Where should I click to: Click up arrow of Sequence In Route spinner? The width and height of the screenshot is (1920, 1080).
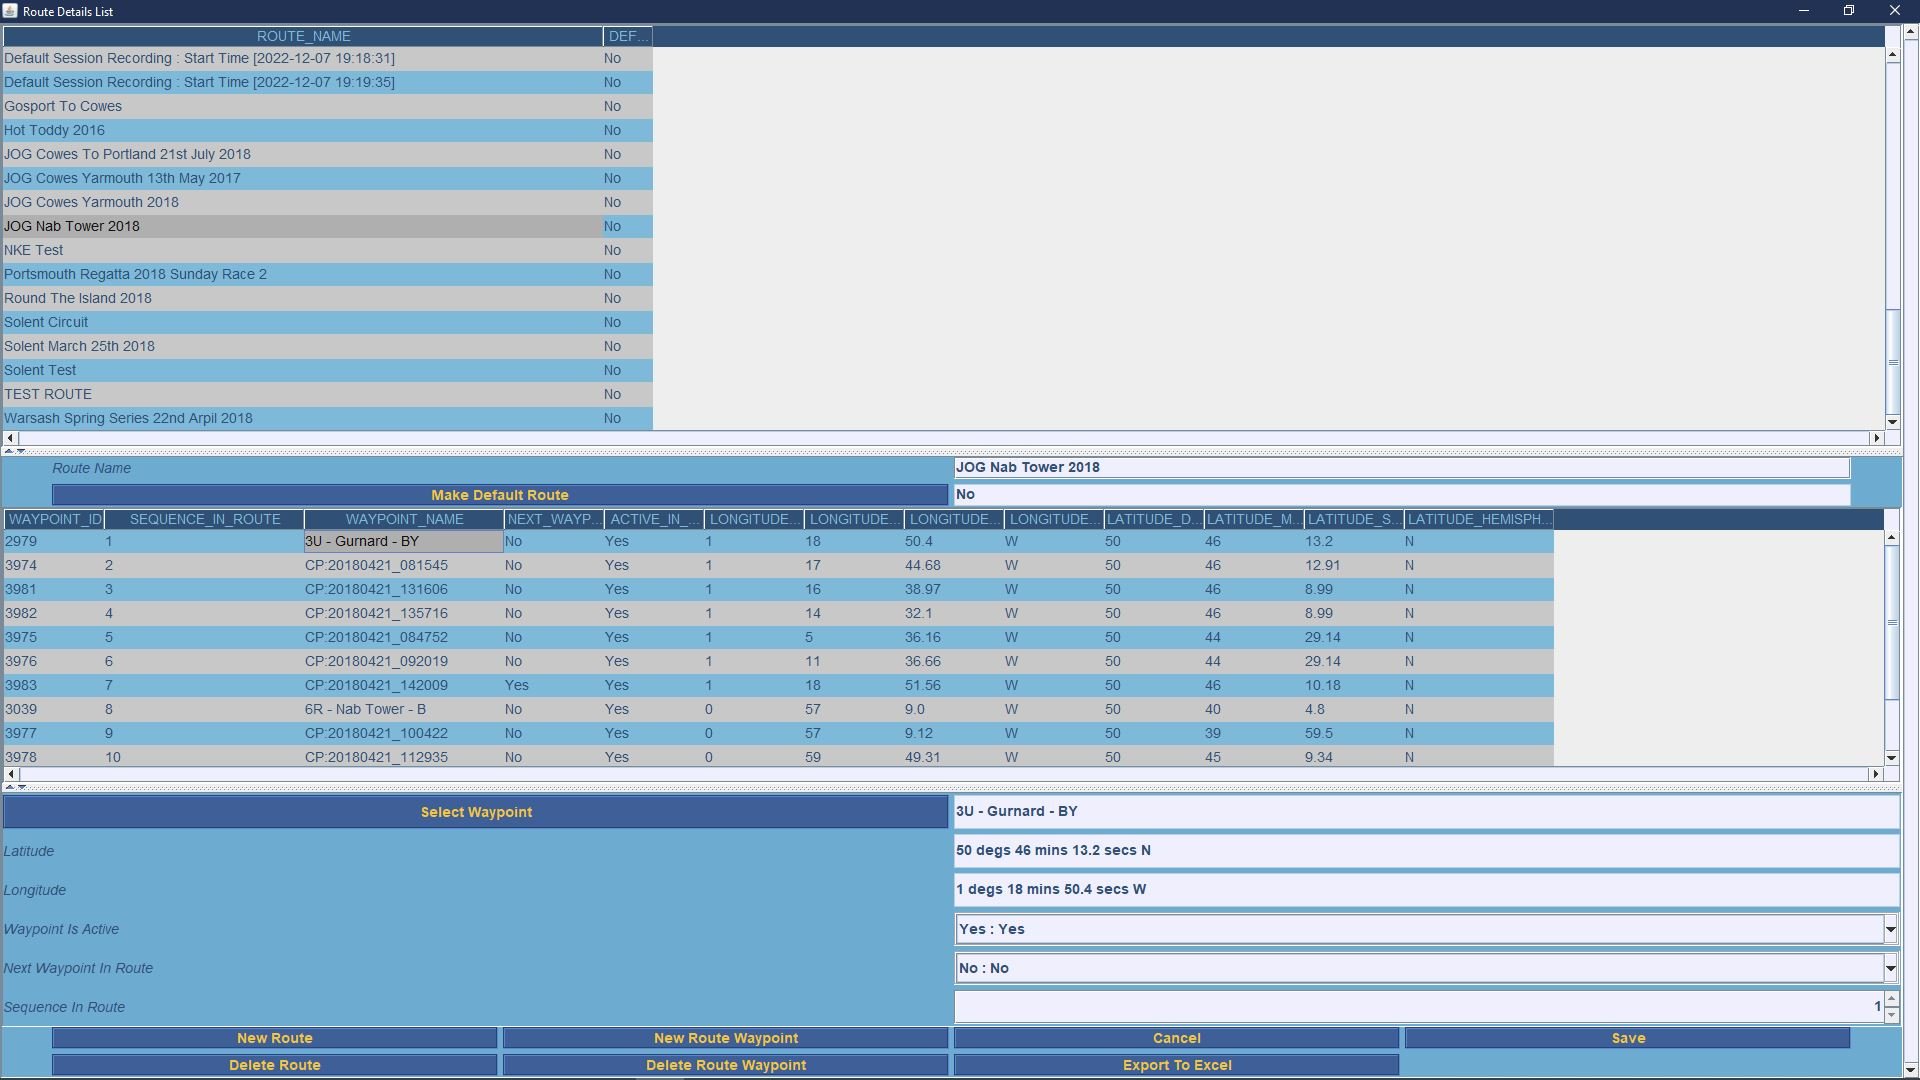(x=1890, y=1000)
